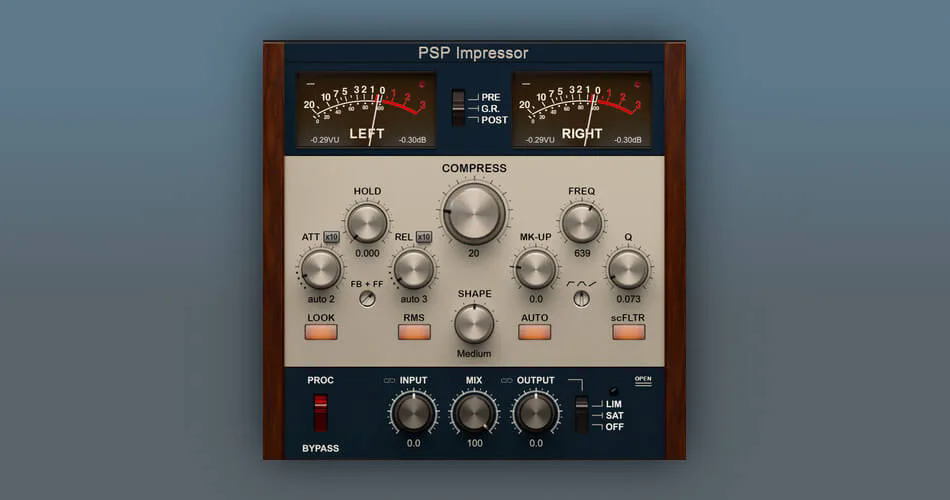Click the INPUT gain knob
950x500 pixels.
point(413,413)
